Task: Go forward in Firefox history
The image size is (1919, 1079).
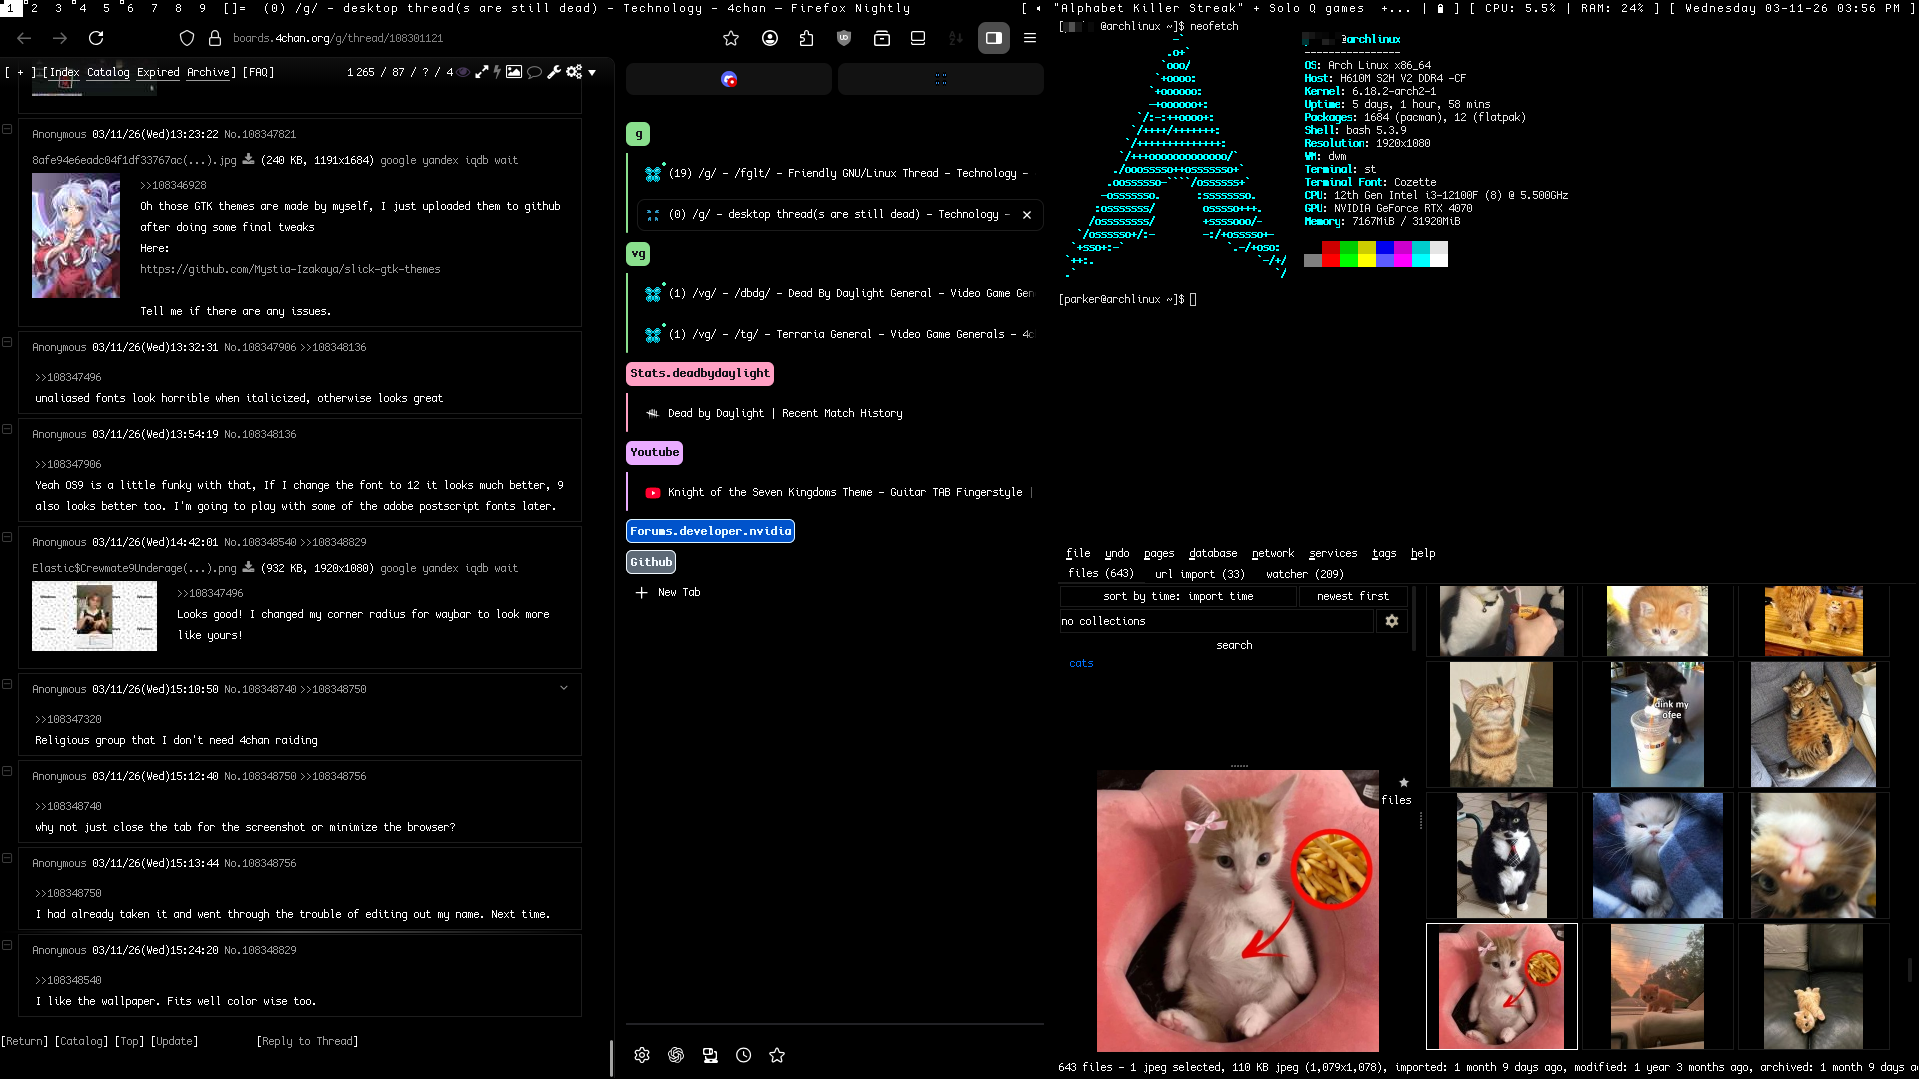Action: (60, 38)
